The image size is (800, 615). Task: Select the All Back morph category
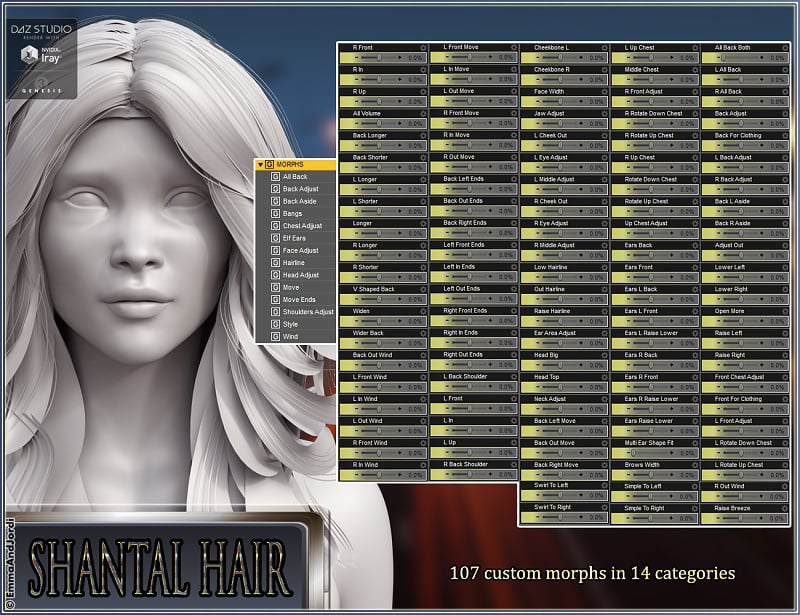[x=295, y=177]
